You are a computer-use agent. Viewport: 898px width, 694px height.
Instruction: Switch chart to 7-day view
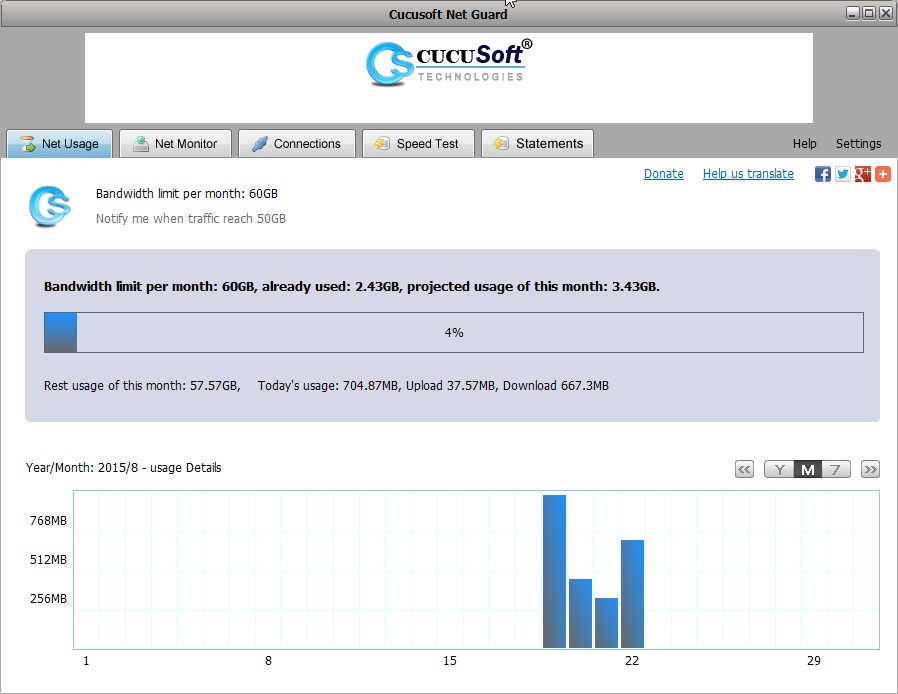833,468
